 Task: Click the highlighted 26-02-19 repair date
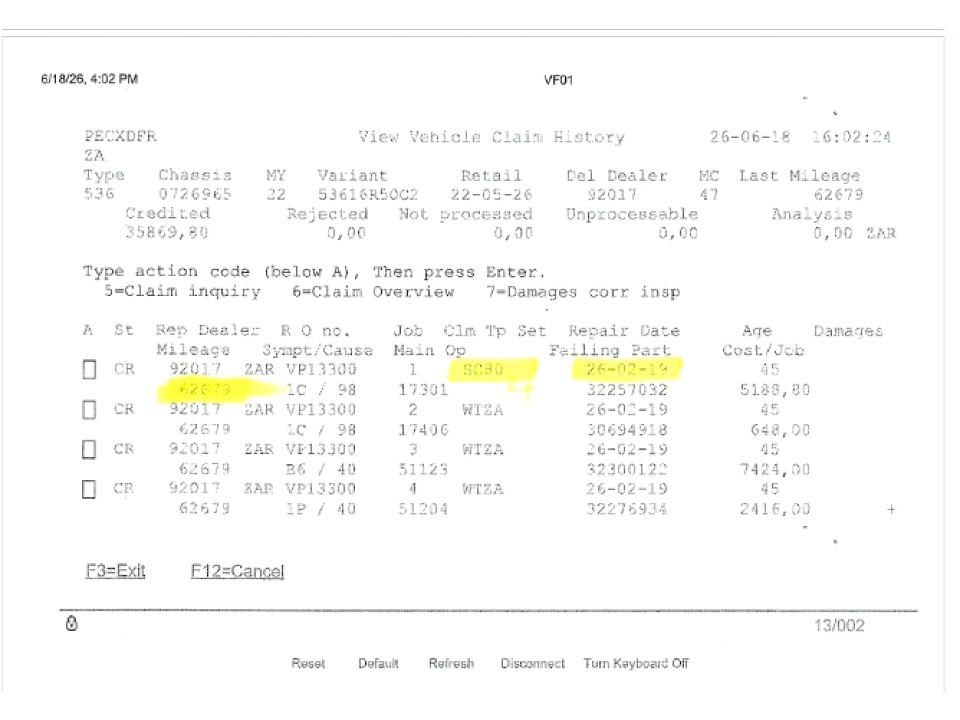[x=626, y=369]
